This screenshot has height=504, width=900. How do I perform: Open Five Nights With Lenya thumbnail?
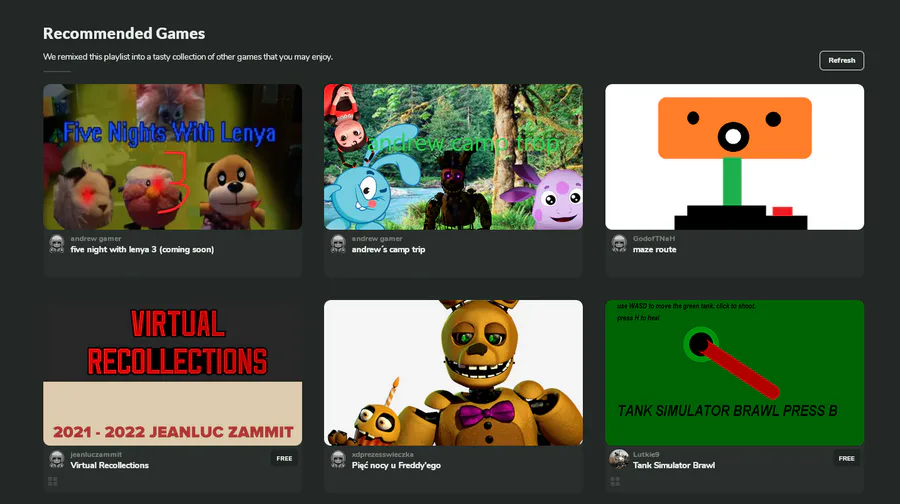point(173,157)
